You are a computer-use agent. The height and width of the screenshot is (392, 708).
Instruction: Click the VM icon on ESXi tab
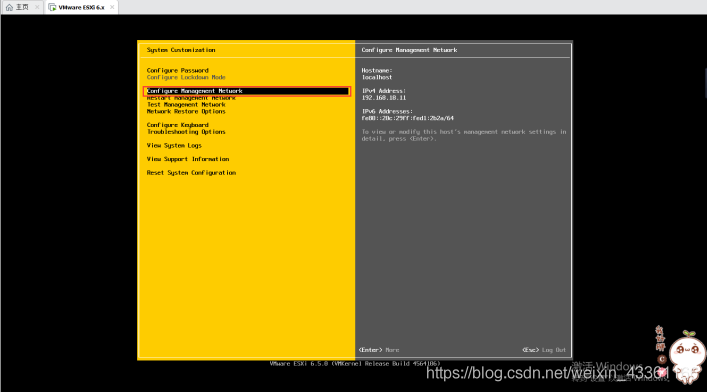[52, 7]
